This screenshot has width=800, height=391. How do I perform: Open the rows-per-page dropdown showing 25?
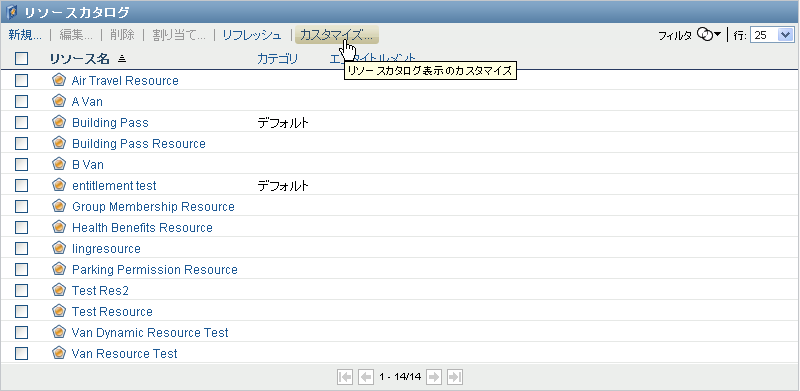pos(772,35)
